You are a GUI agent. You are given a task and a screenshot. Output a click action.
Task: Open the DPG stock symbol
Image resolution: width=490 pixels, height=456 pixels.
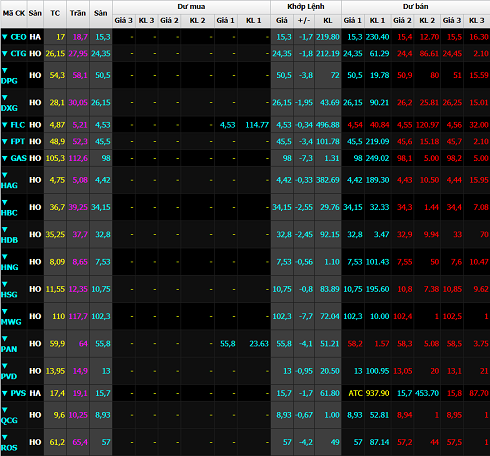(9, 81)
